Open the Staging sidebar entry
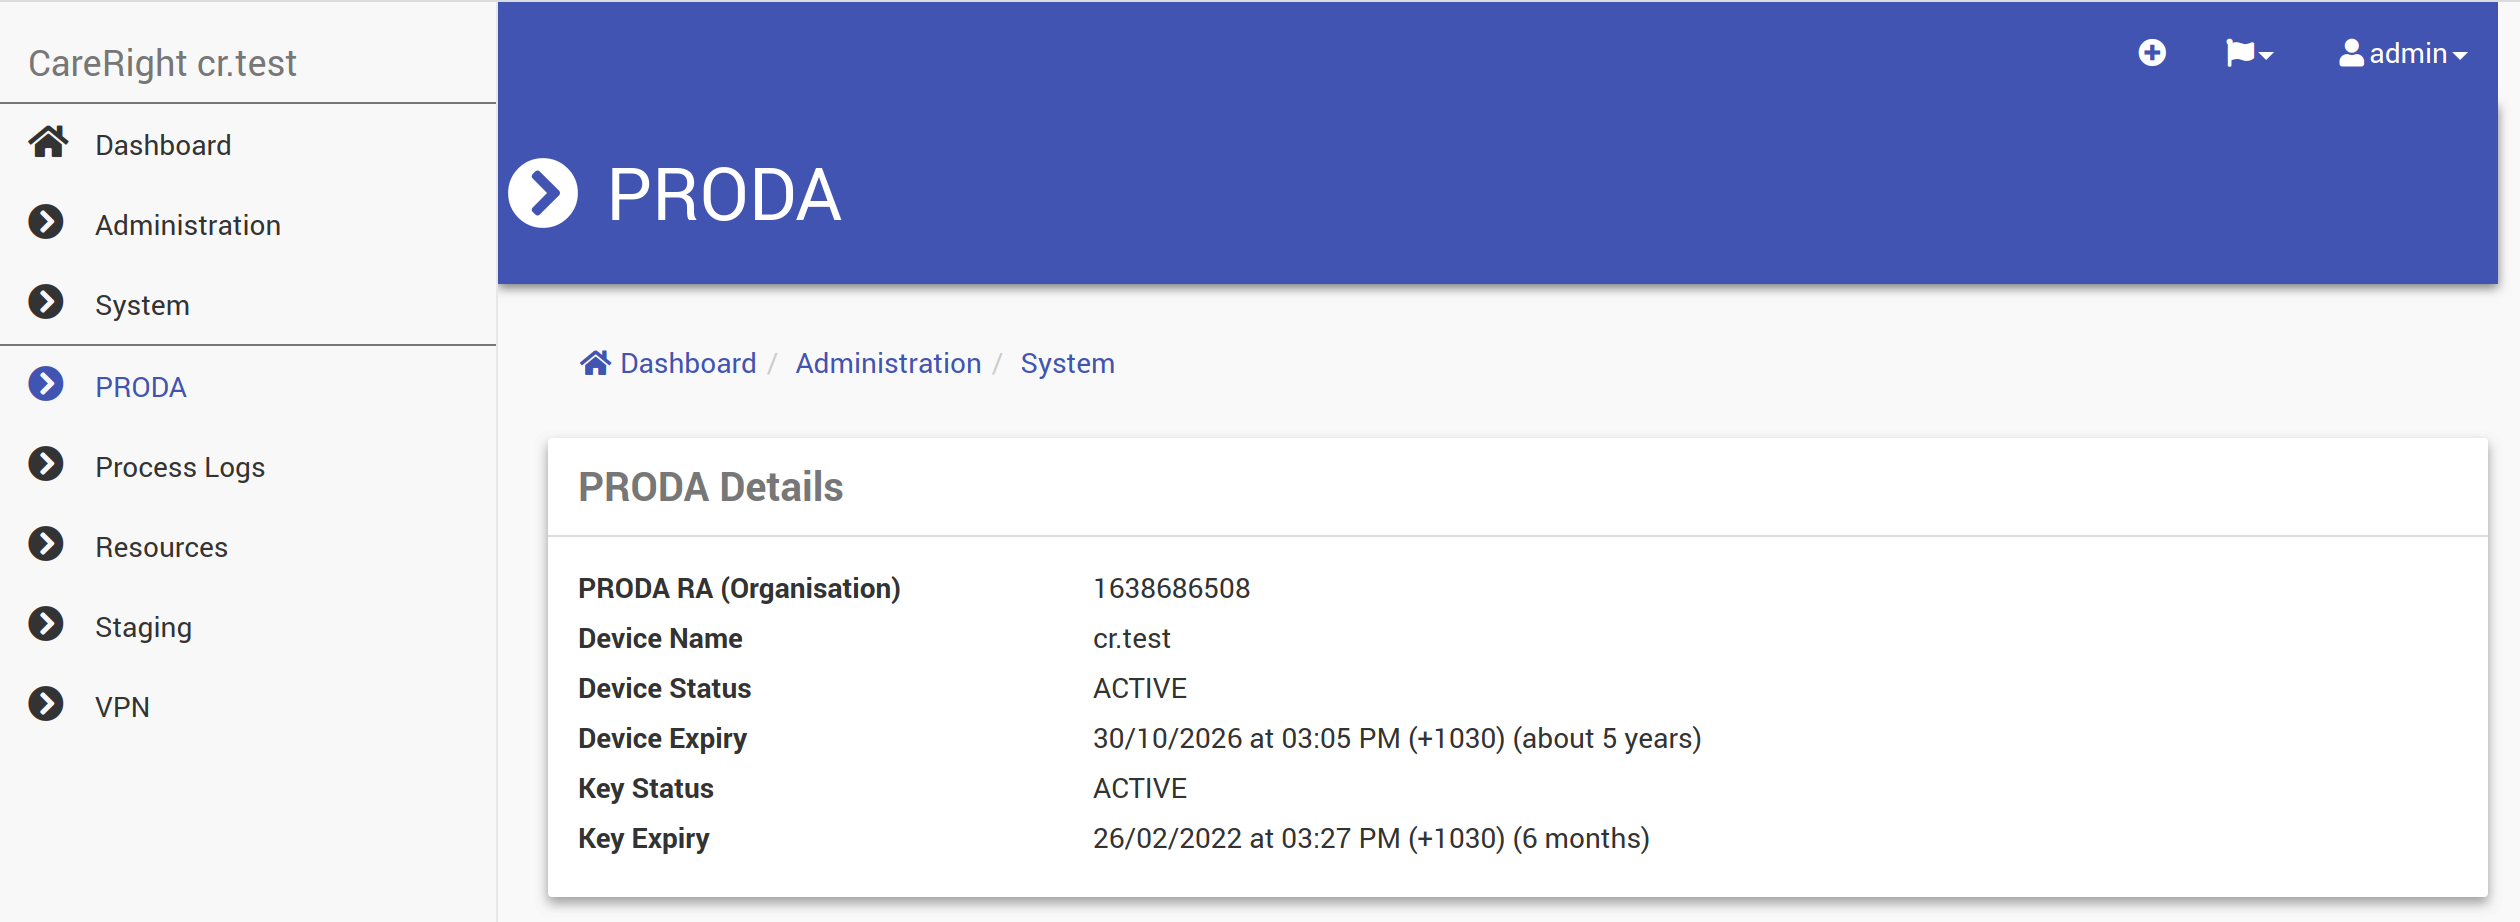Viewport: 2520px width, 922px height. [x=143, y=628]
